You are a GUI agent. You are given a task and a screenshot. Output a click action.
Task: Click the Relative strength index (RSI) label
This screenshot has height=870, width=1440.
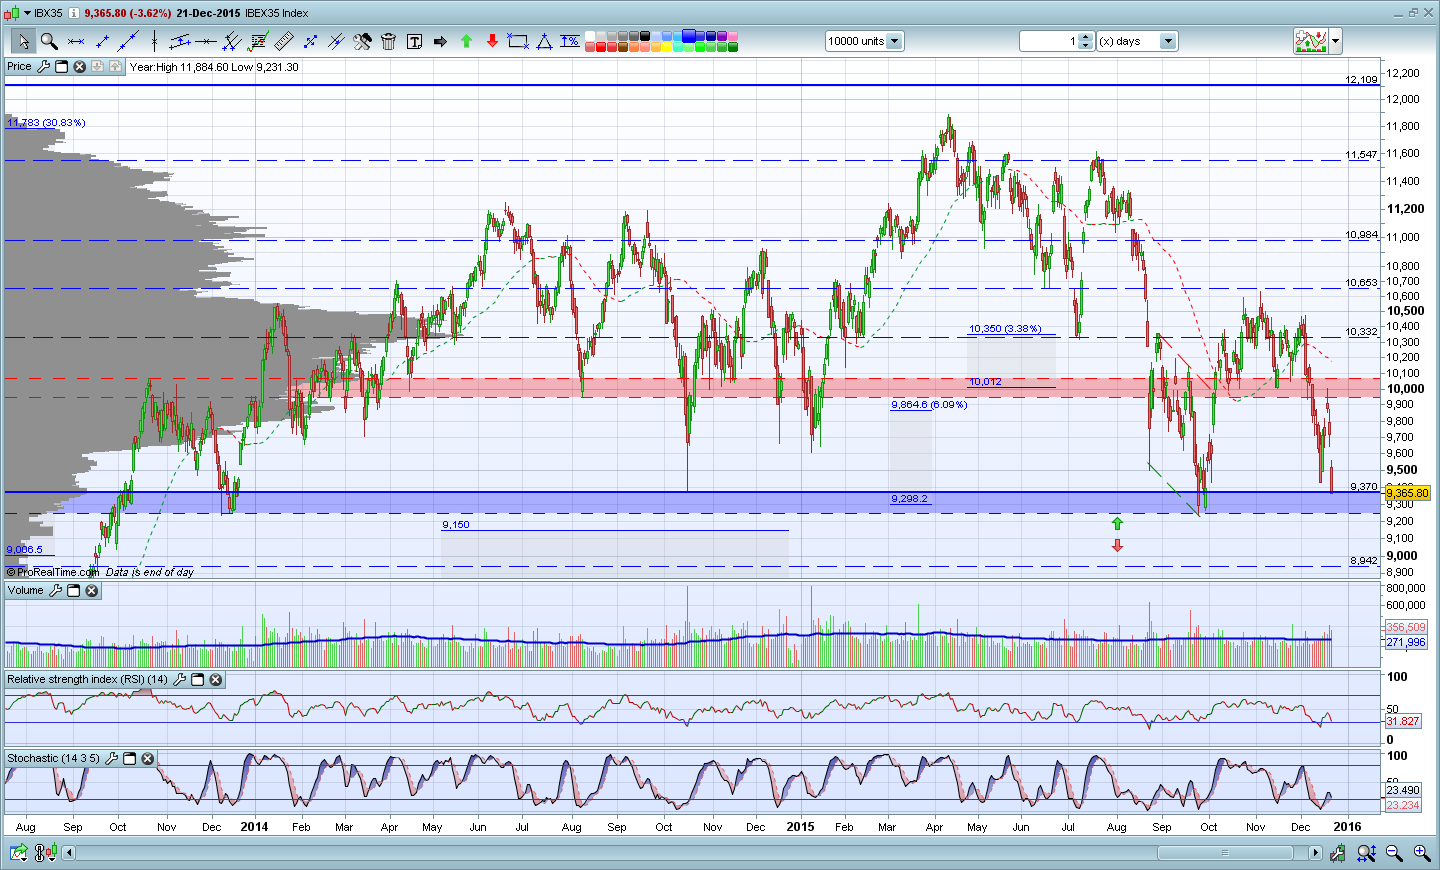click(x=88, y=680)
